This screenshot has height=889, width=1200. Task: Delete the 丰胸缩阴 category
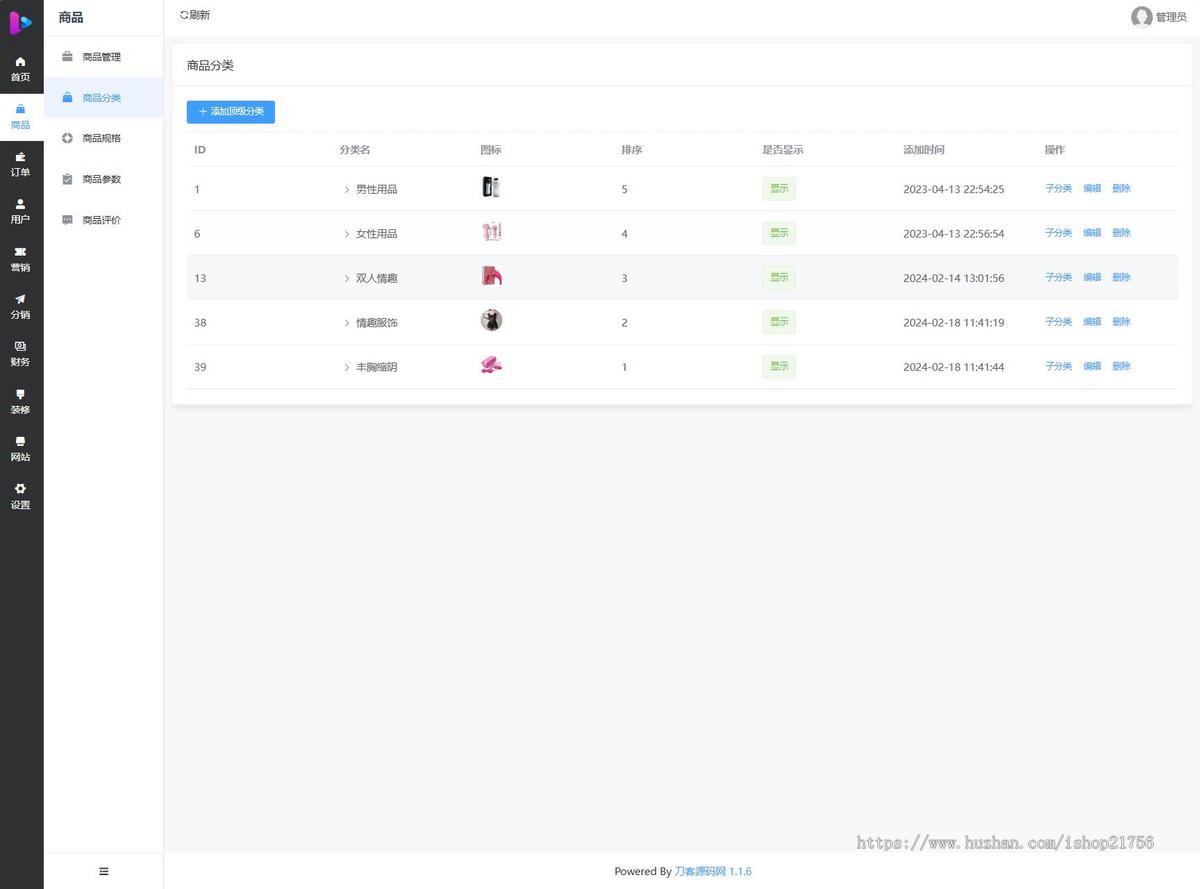(x=1121, y=366)
